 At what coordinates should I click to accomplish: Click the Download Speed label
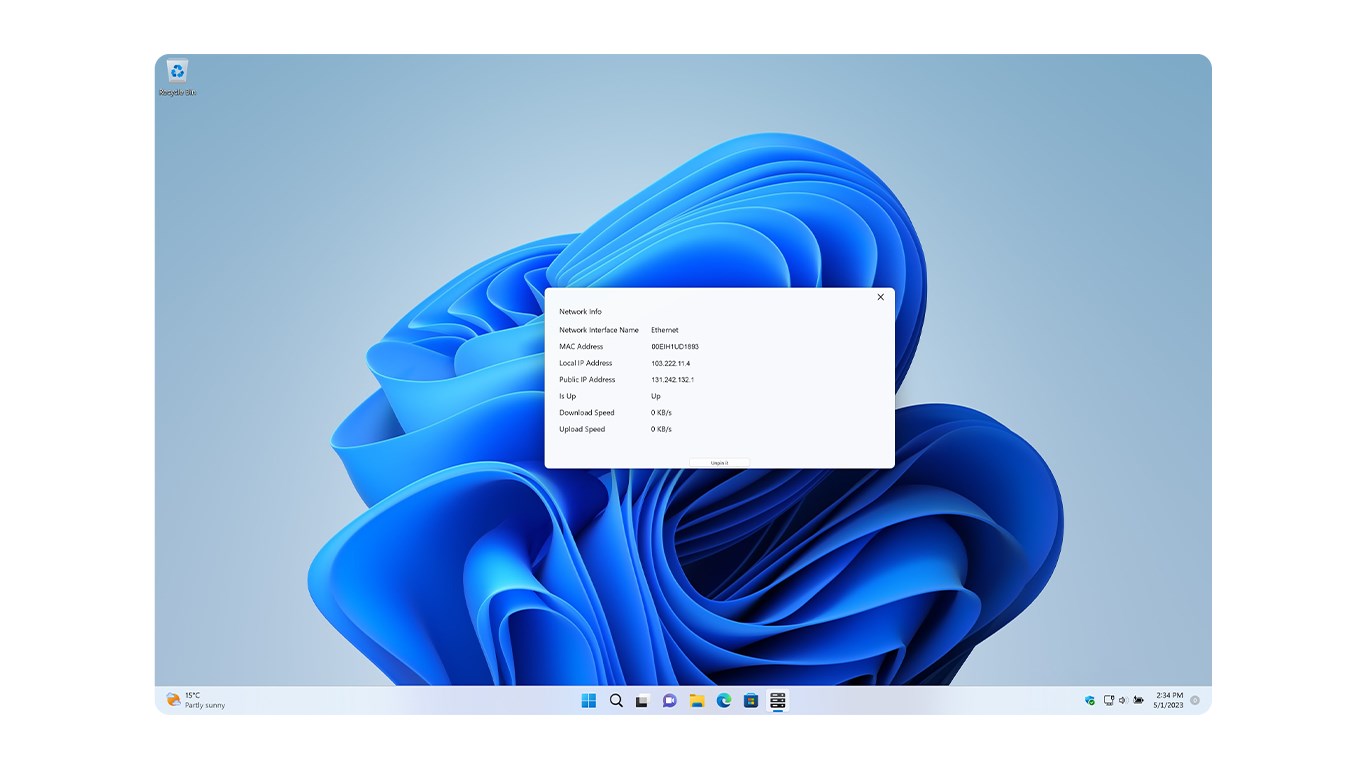(x=587, y=413)
